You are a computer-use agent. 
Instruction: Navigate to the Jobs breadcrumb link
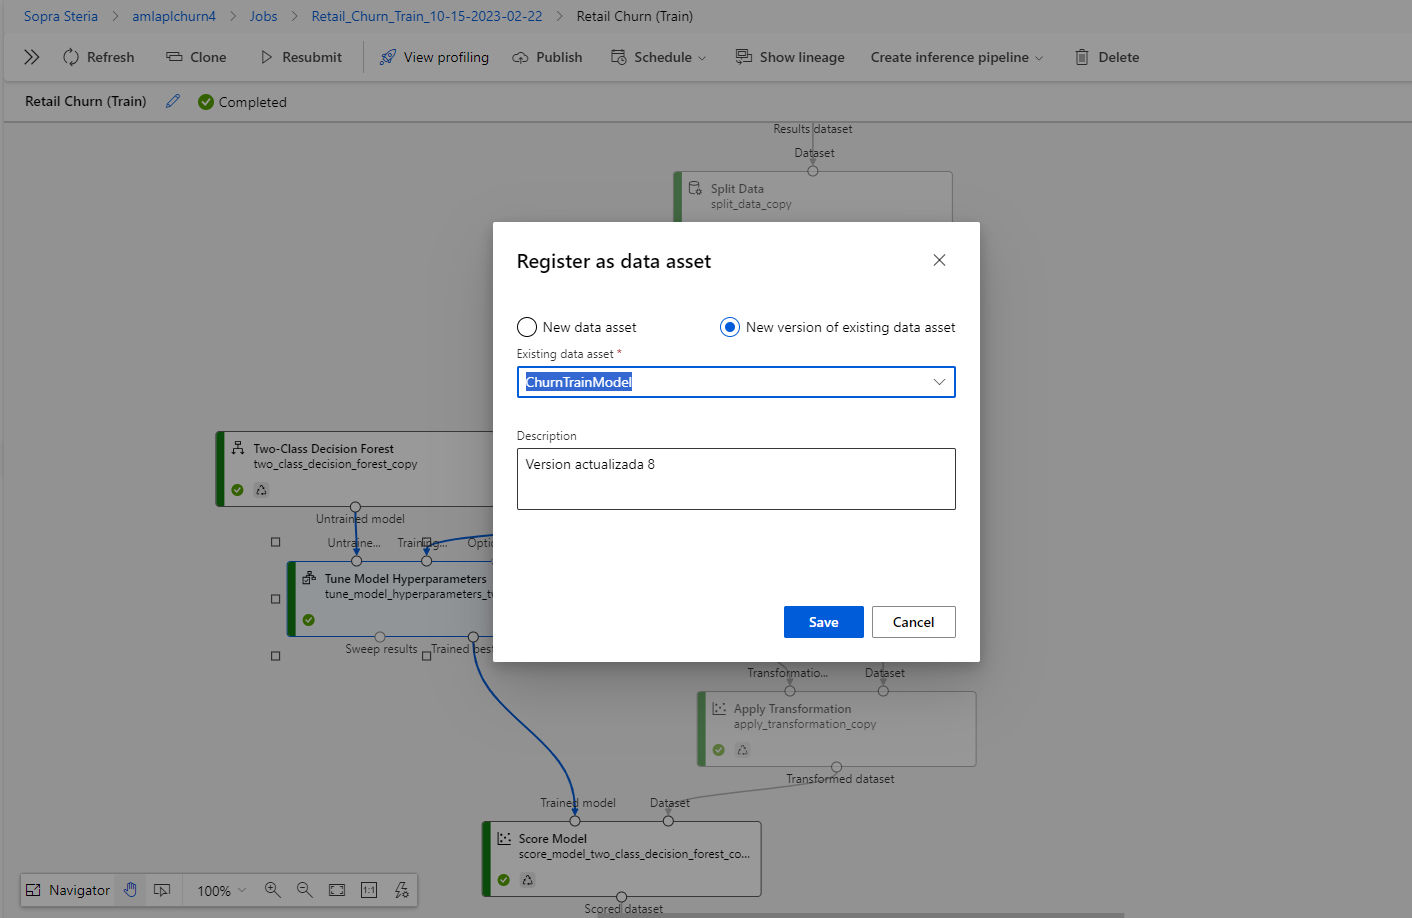click(x=263, y=16)
